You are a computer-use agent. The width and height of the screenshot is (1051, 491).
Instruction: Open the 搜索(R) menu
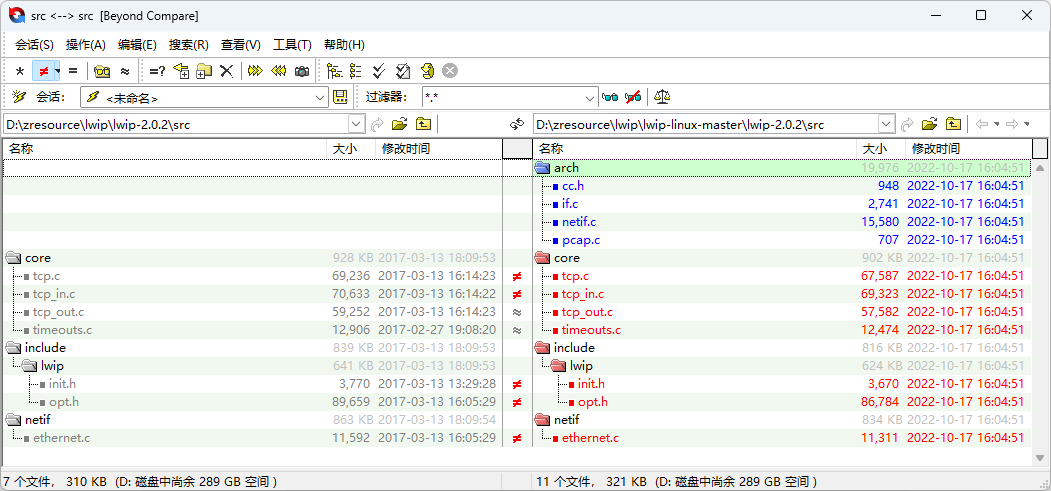(x=189, y=45)
